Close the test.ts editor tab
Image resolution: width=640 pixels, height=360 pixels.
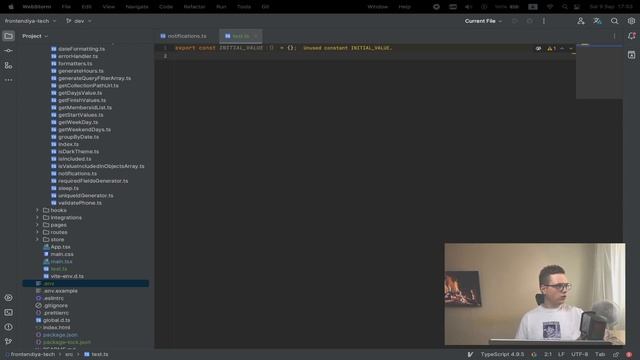(x=256, y=36)
